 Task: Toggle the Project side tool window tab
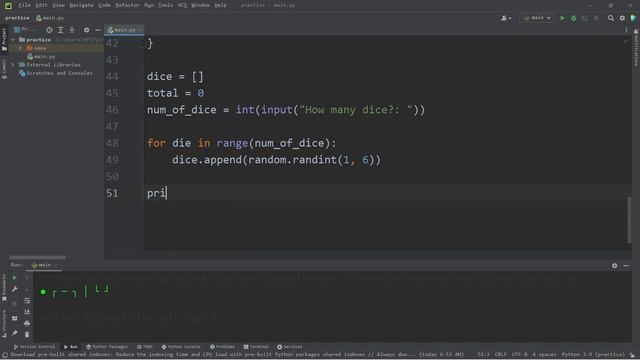4,40
